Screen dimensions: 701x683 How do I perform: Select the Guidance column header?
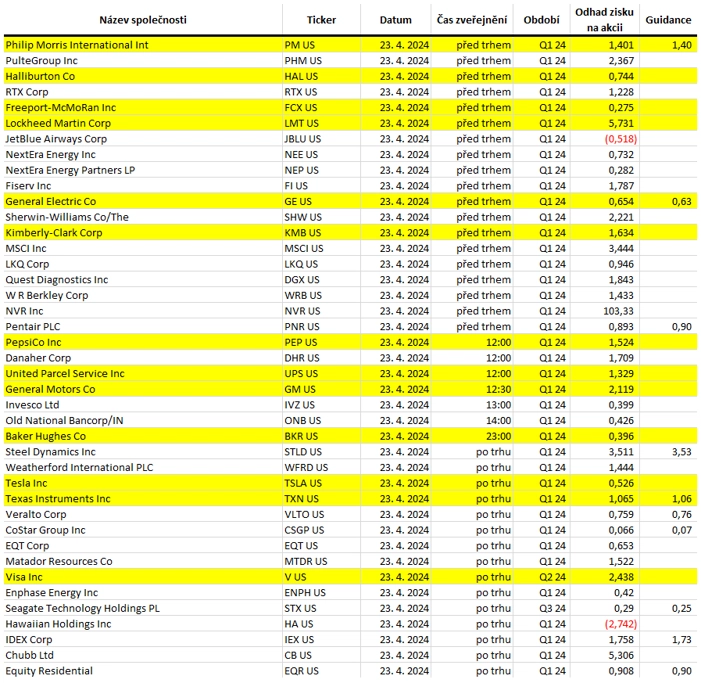pyautogui.click(x=668, y=20)
